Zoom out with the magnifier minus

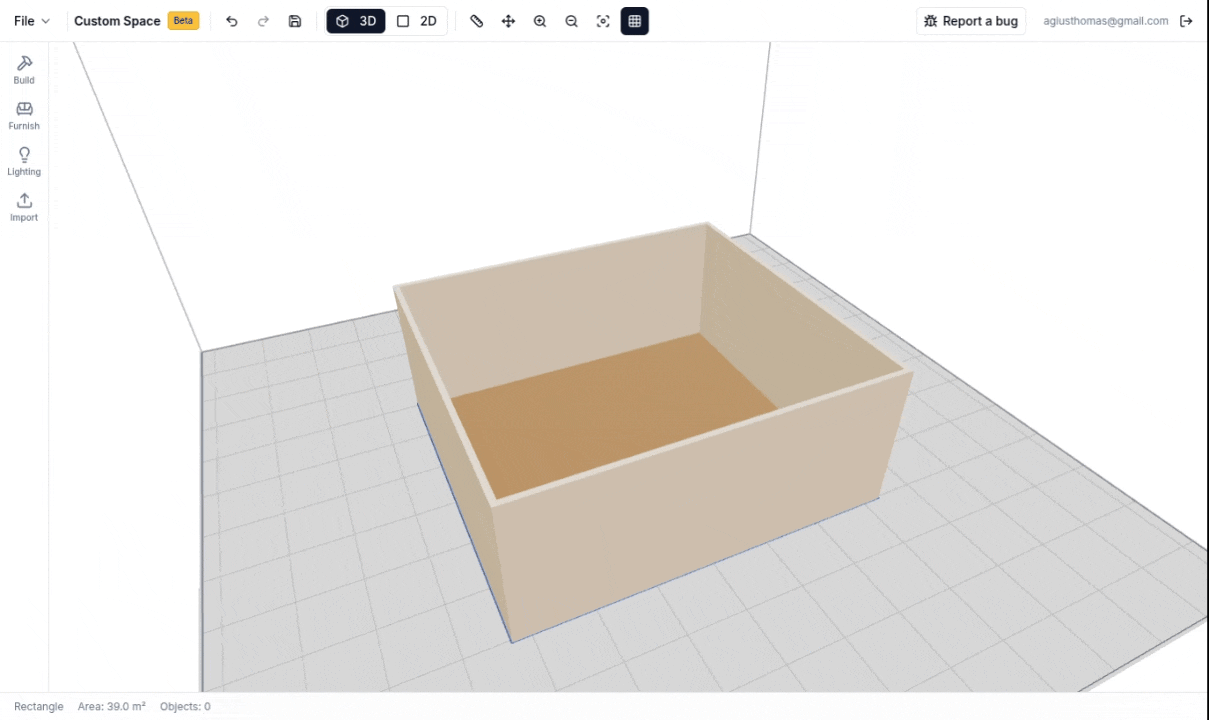571,21
